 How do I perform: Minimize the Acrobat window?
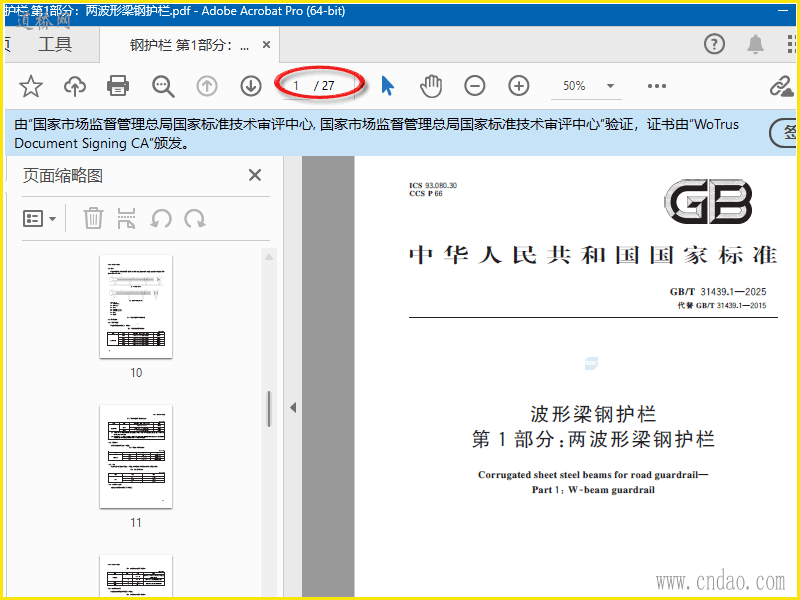[783, 10]
